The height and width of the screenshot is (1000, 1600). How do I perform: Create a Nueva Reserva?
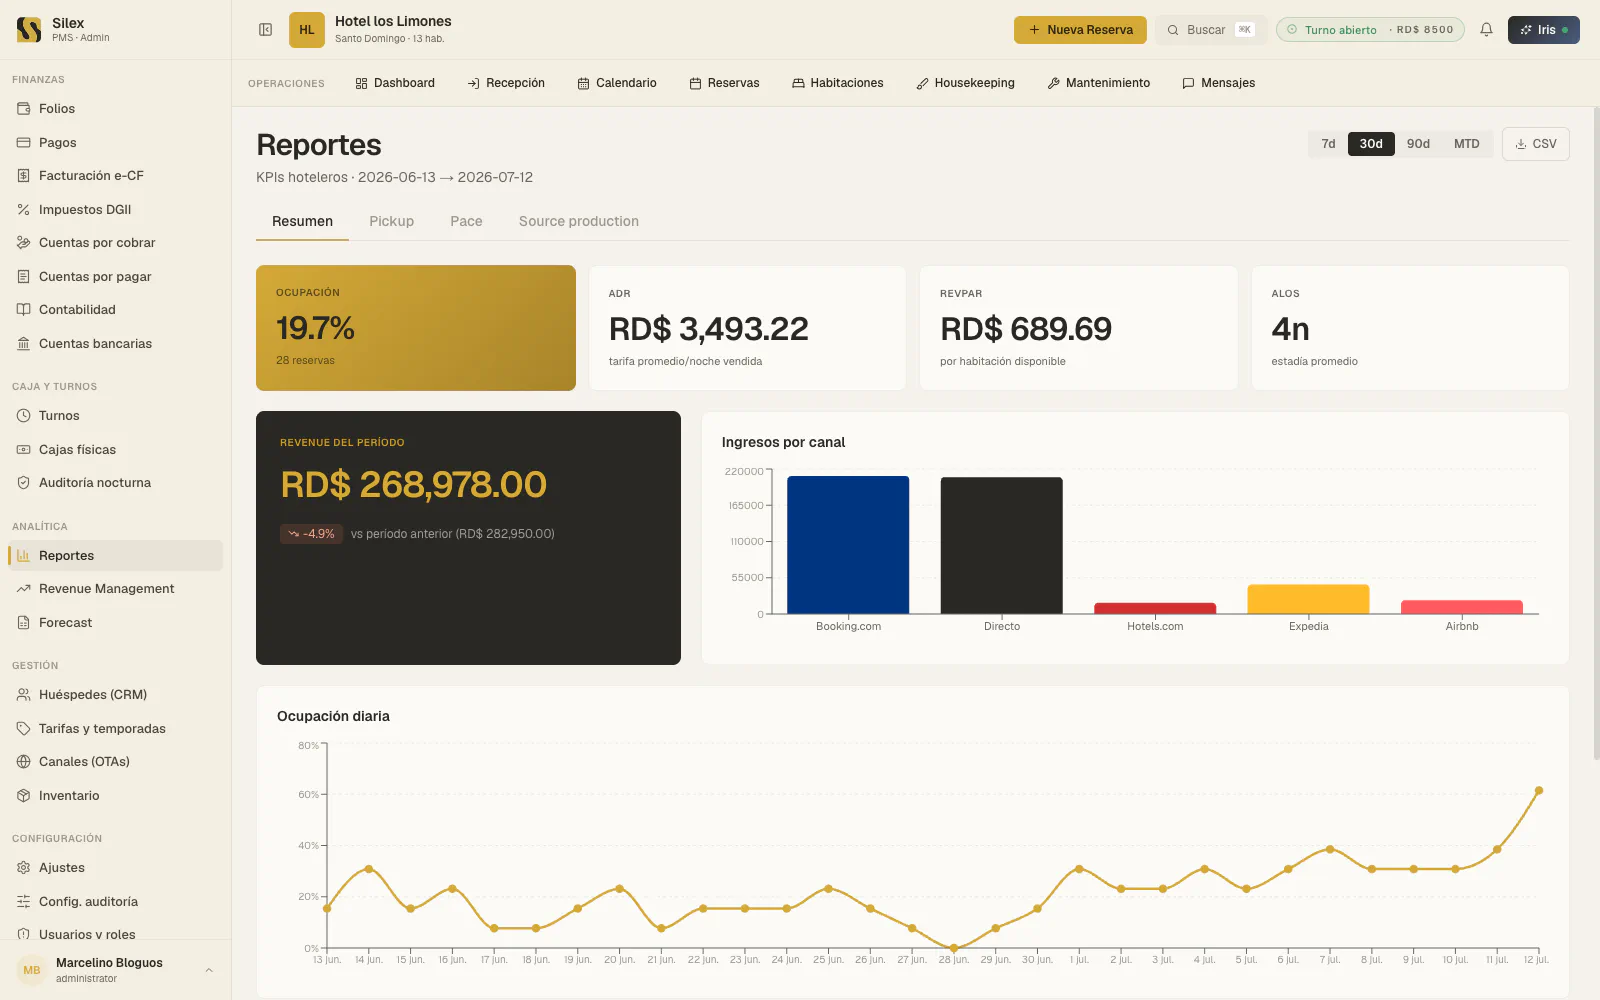(1081, 30)
